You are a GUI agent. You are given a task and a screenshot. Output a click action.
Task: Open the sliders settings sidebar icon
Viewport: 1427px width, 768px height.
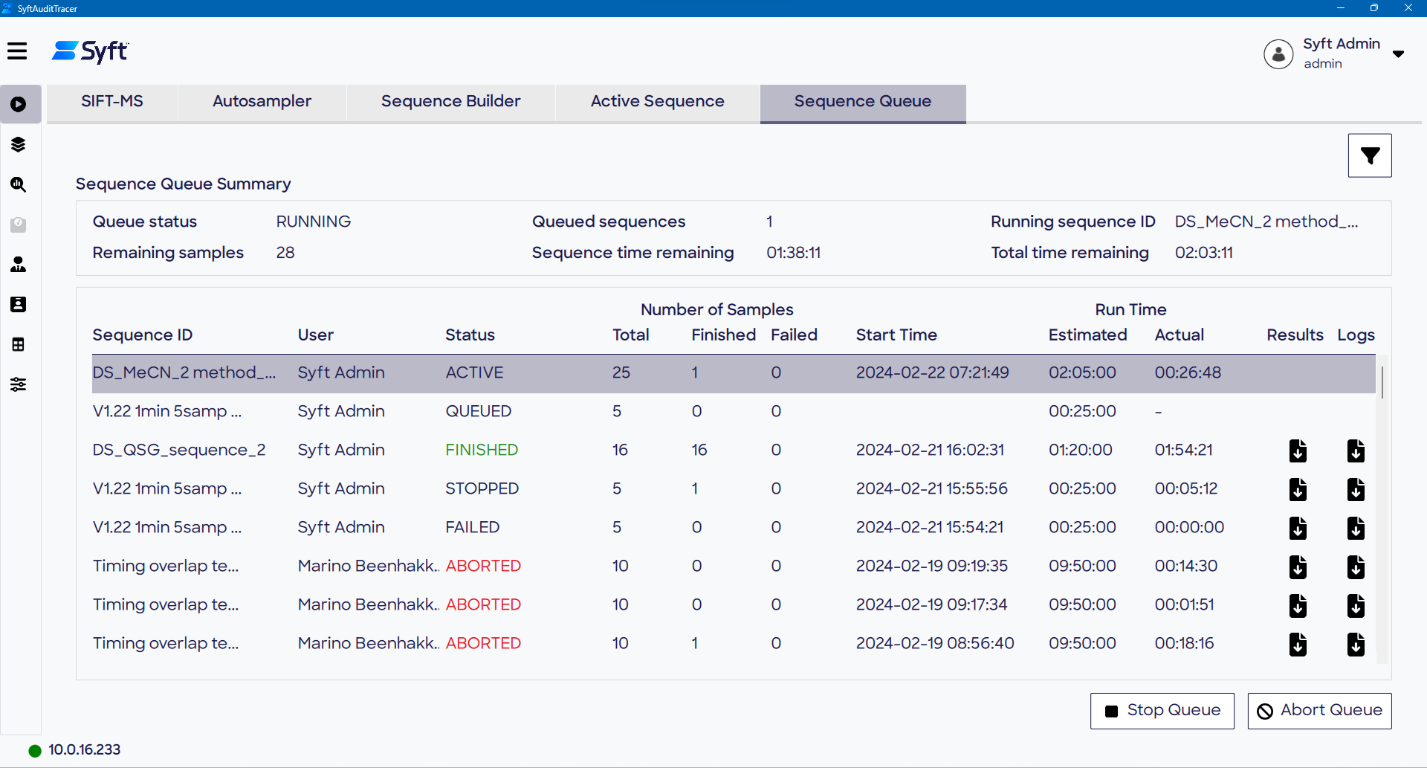pyautogui.click(x=18, y=385)
